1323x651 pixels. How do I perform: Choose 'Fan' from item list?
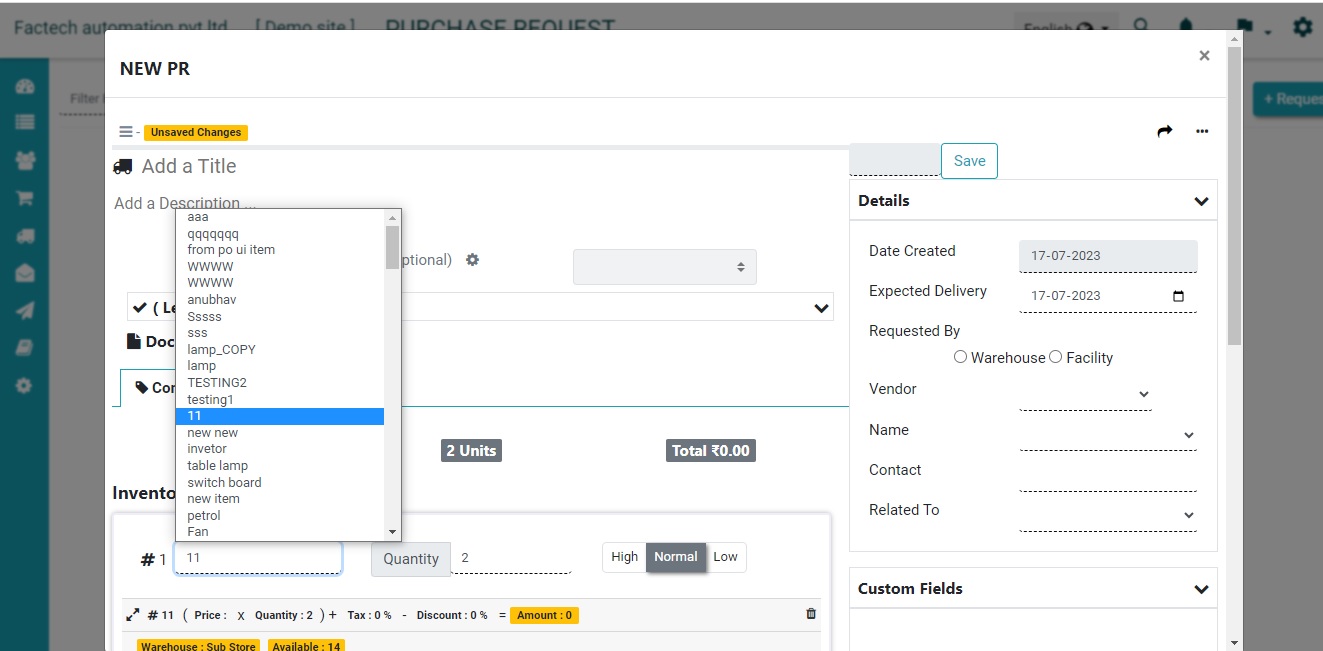pos(280,532)
